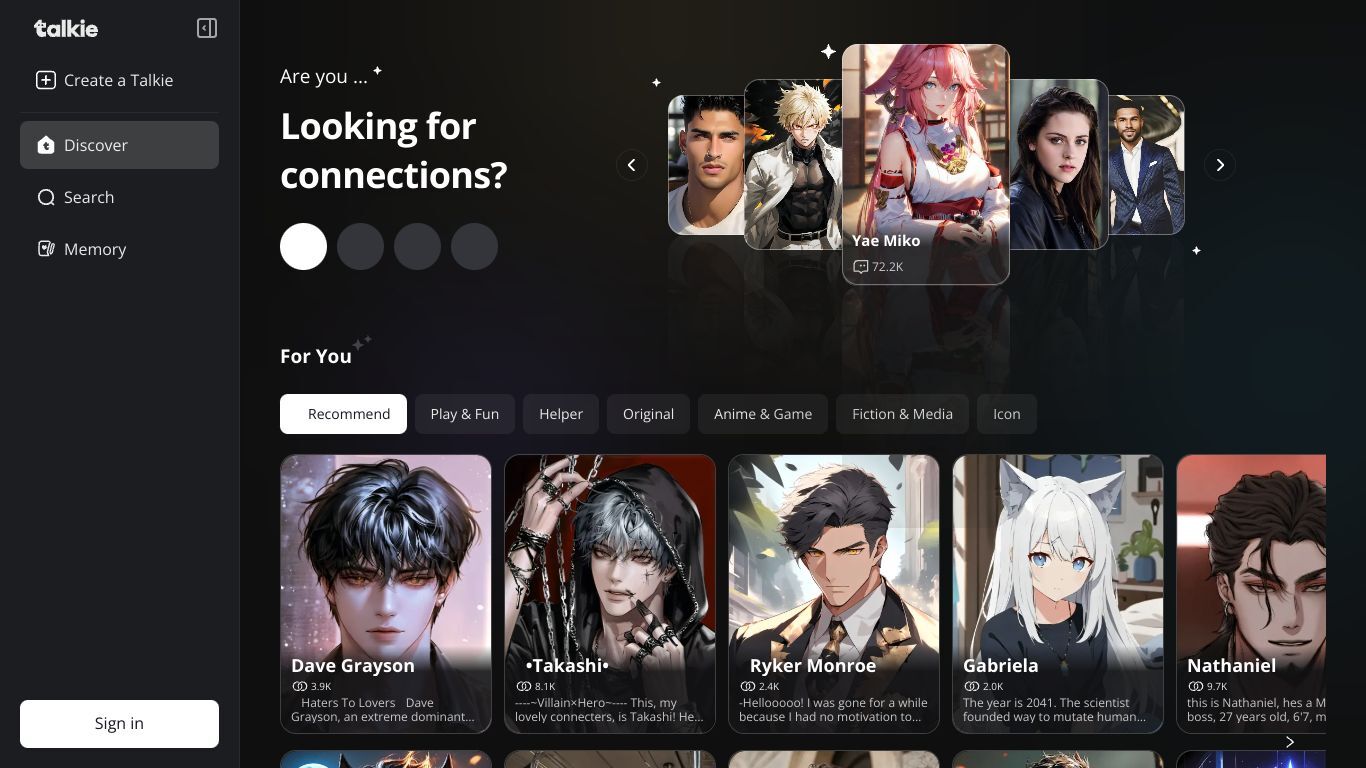Open Search in the sidebar
The height and width of the screenshot is (768, 1366).
[x=119, y=197]
